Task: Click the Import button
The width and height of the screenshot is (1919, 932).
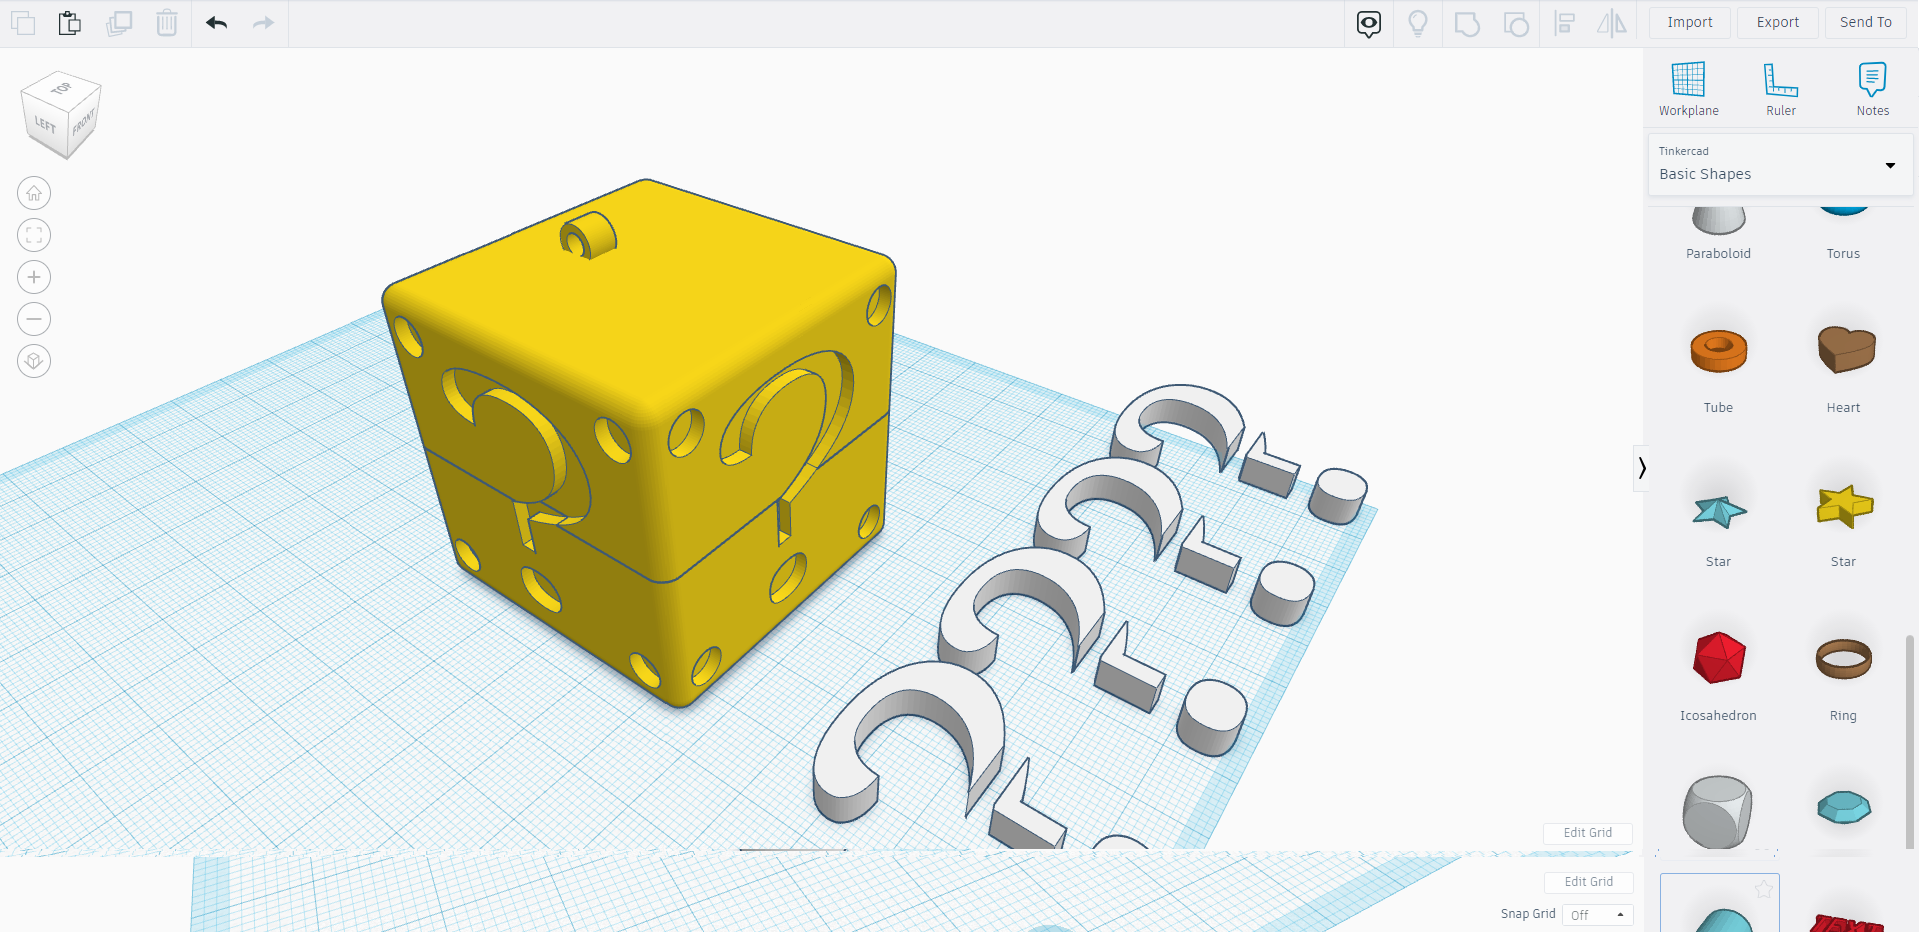Action: [x=1689, y=22]
